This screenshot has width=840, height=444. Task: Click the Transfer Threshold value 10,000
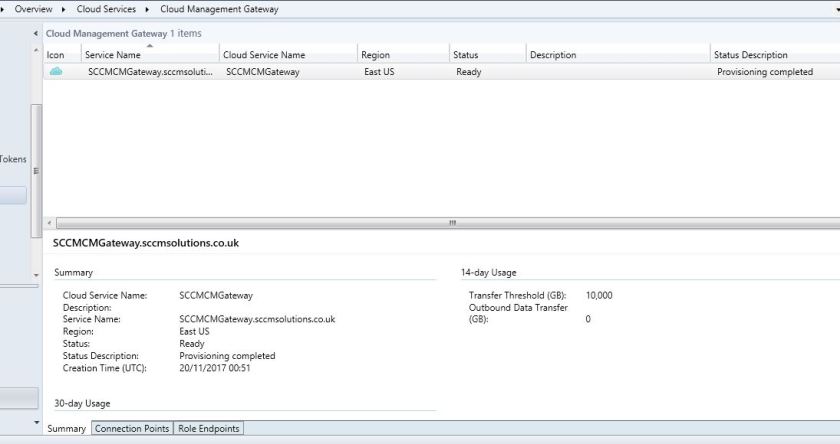pos(599,295)
